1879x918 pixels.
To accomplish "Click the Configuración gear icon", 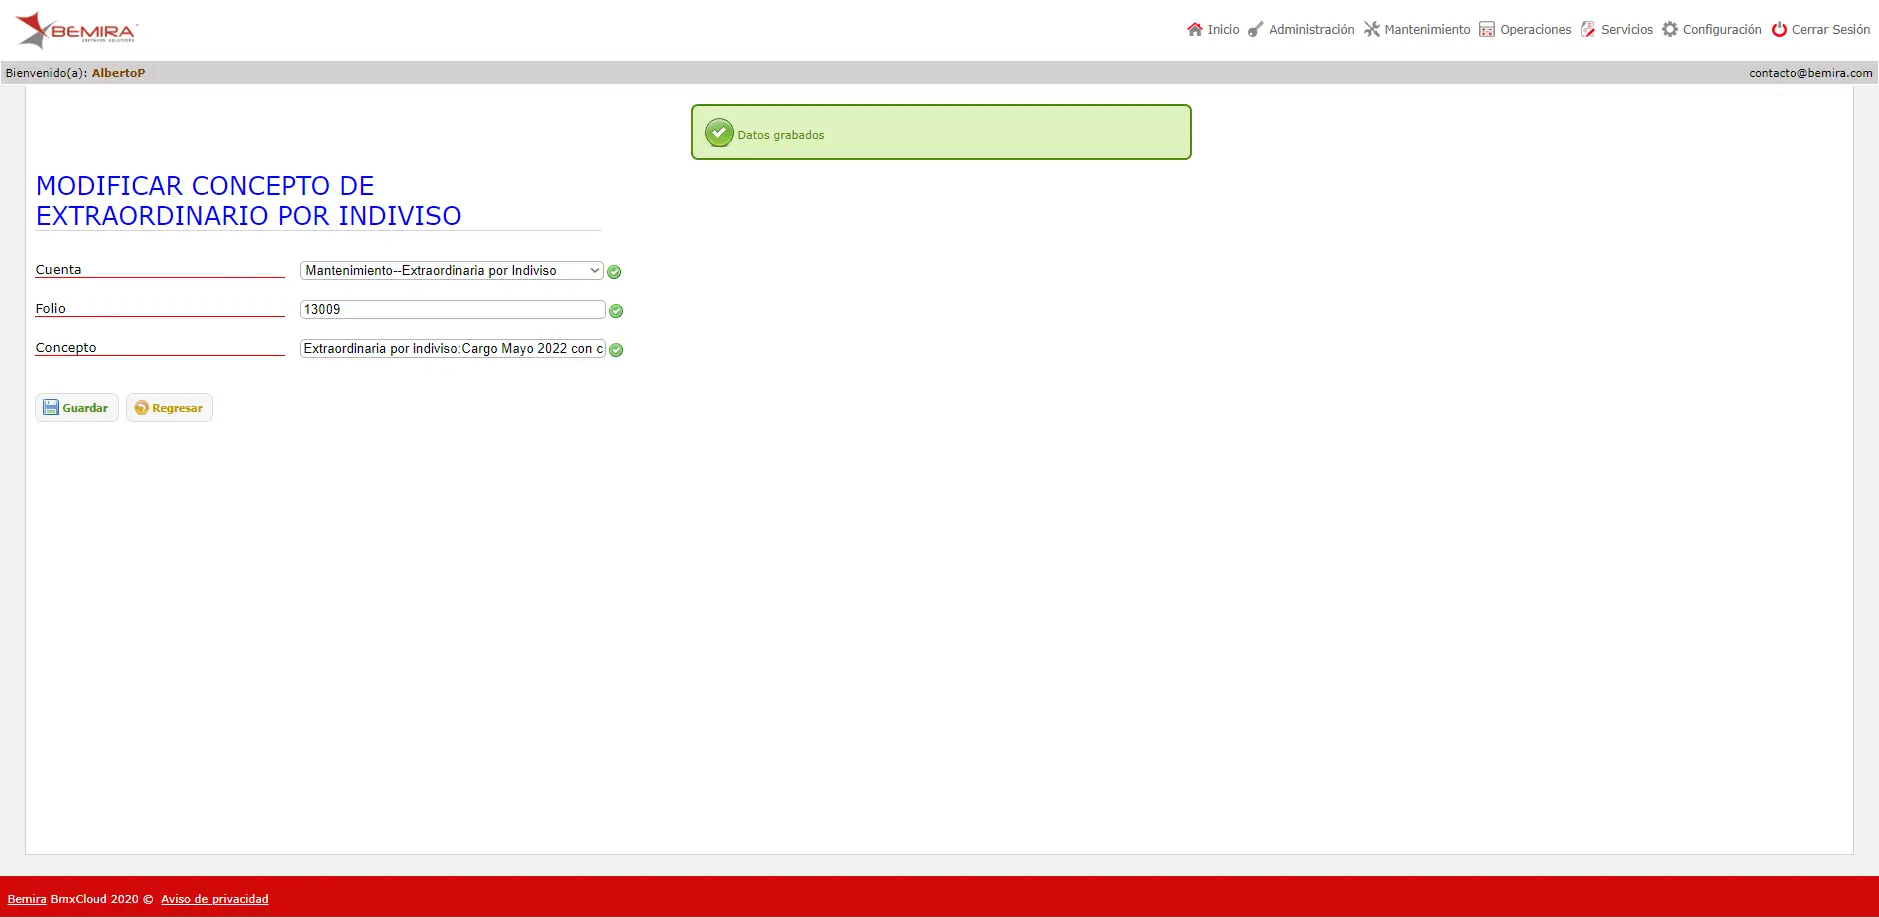I will pos(1670,29).
